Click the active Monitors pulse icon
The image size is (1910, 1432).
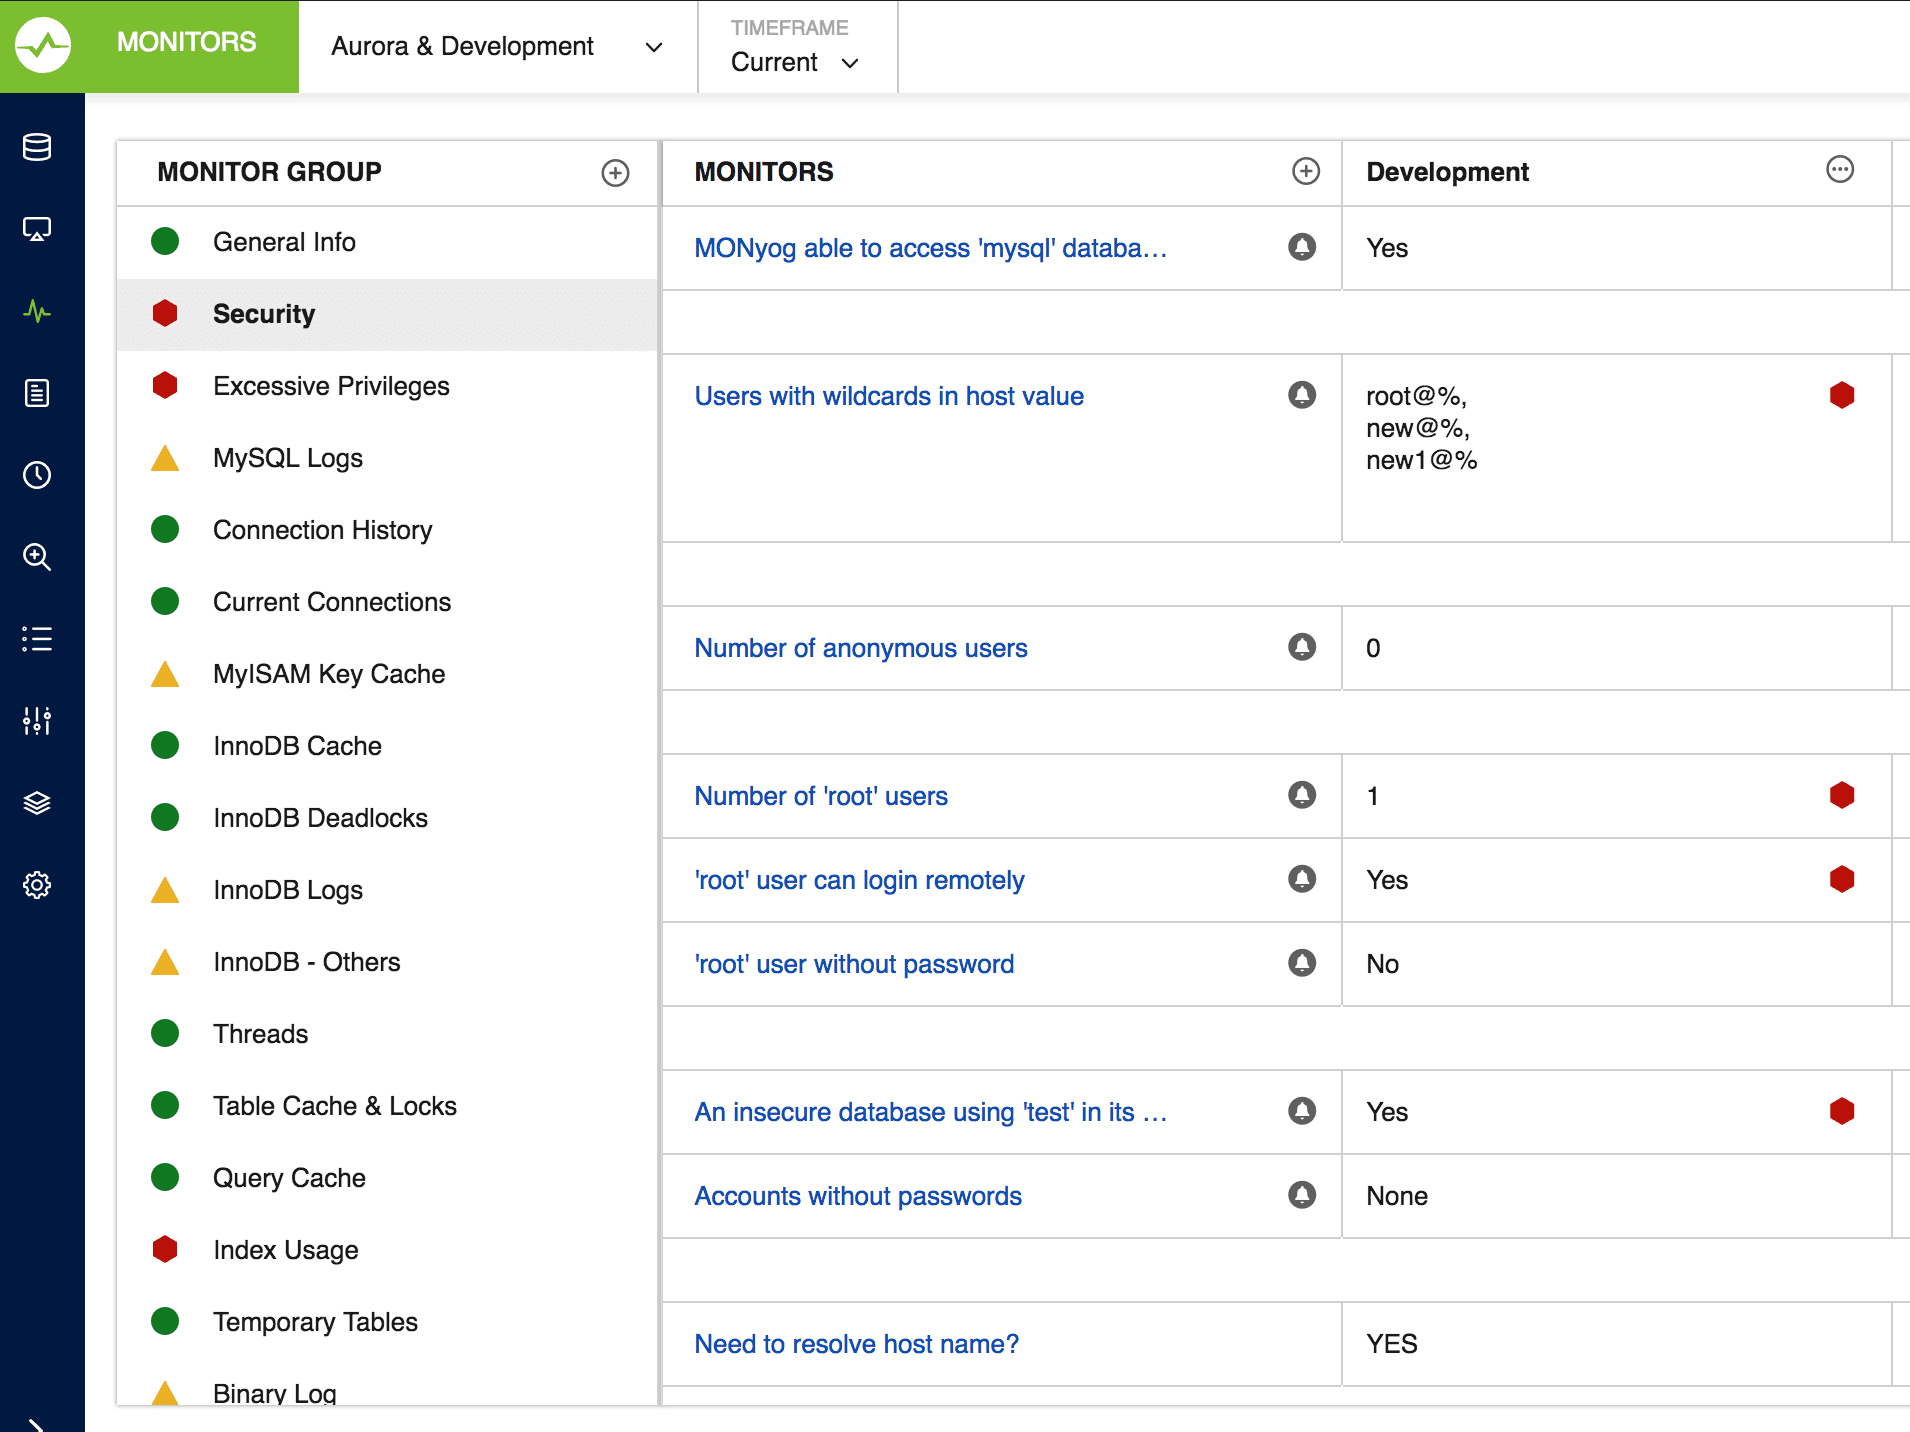(x=37, y=311)
